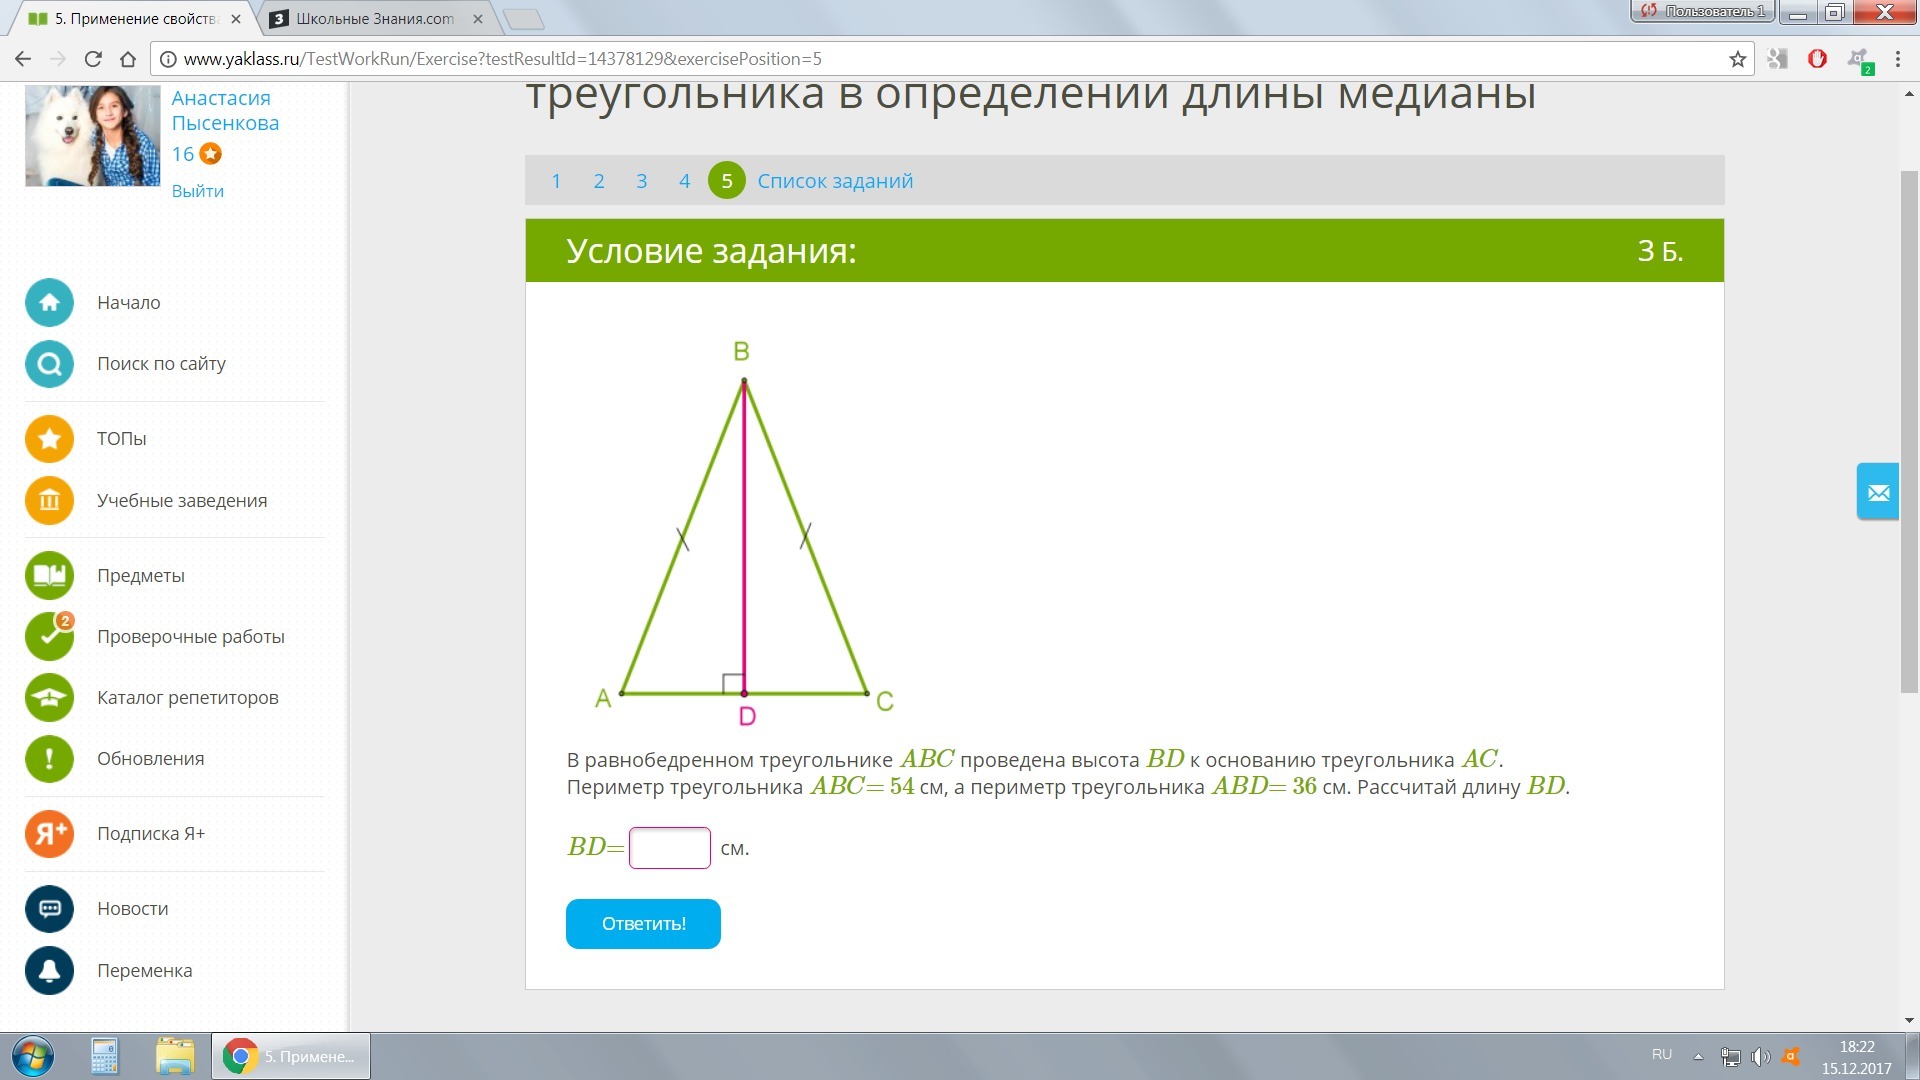The height and width of the screenshot is (1080, 1920).
Task: Click the Выйти logout link
Action: [x=197, y=191]
